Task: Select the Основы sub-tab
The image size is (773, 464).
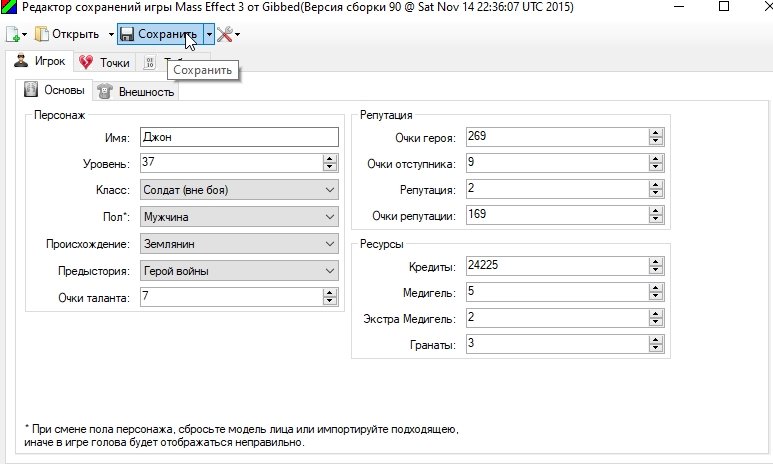Action: point(54,90)
